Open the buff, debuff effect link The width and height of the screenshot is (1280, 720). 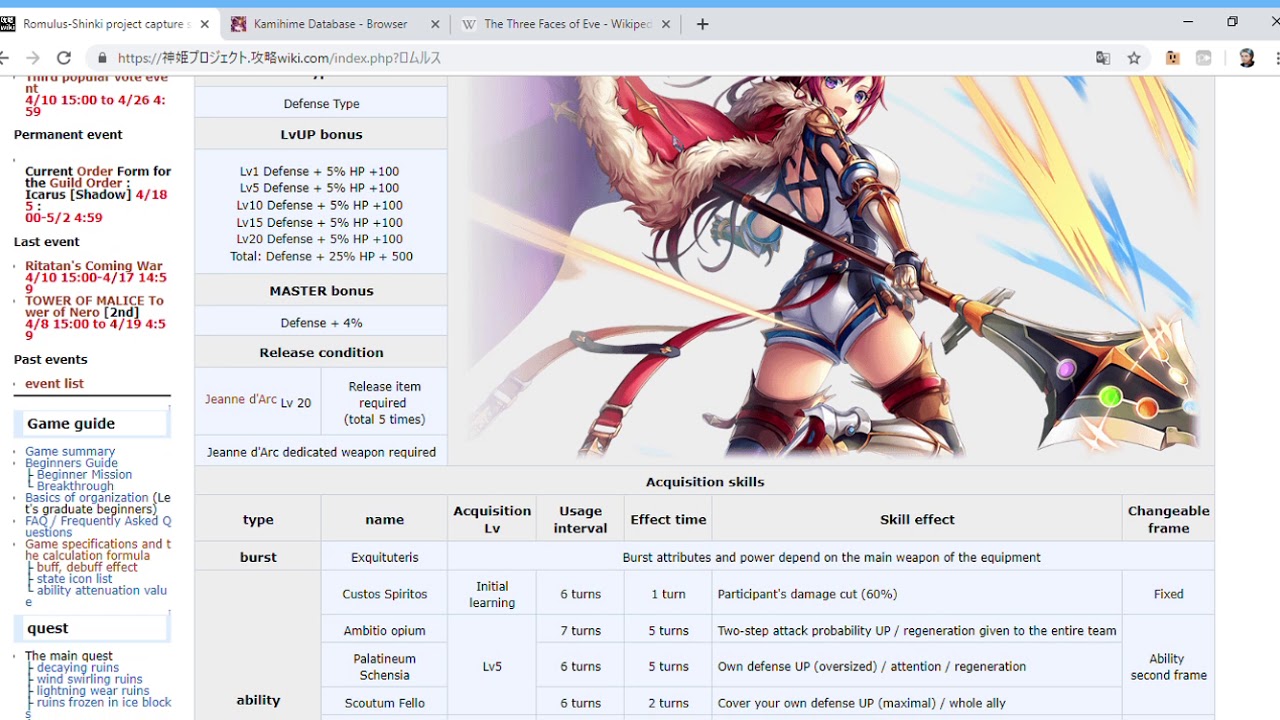coord(87,567)
